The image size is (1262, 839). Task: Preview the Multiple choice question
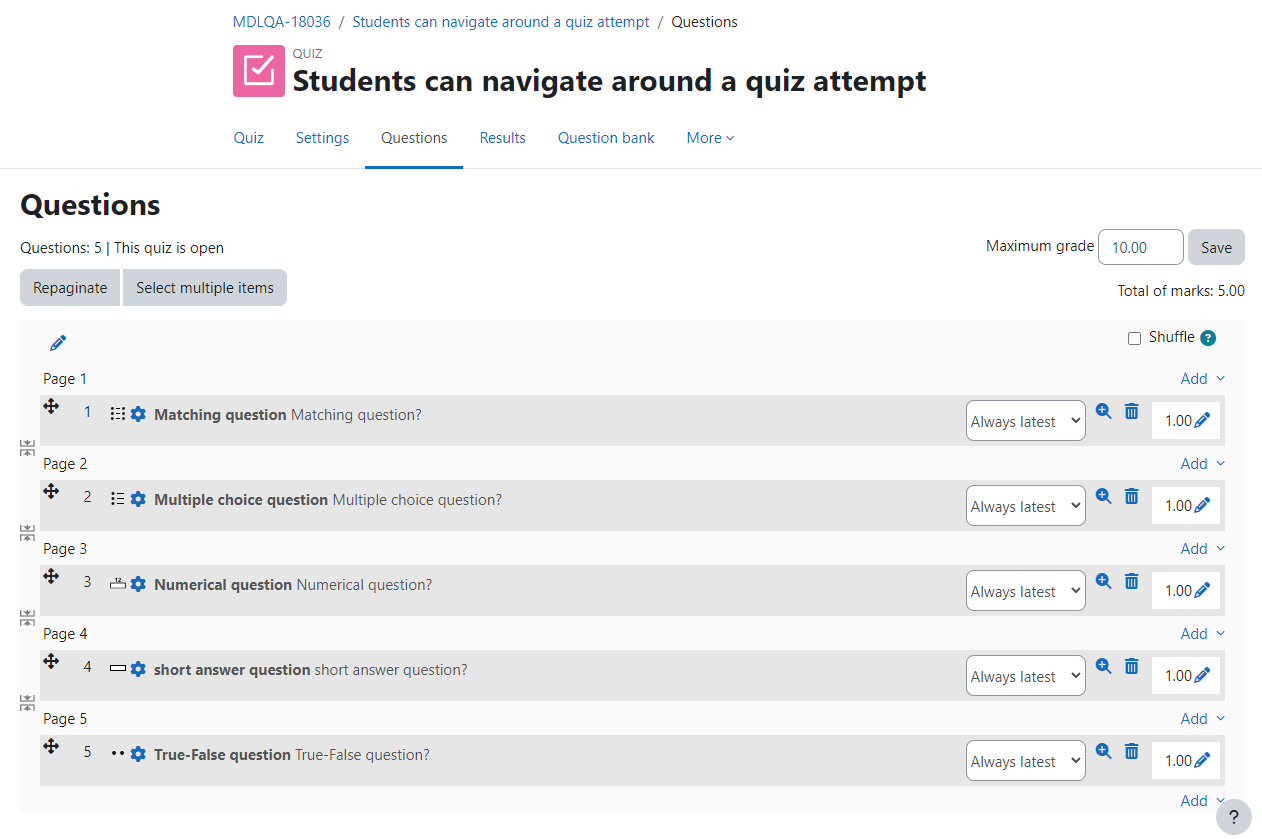[1103, 495]
